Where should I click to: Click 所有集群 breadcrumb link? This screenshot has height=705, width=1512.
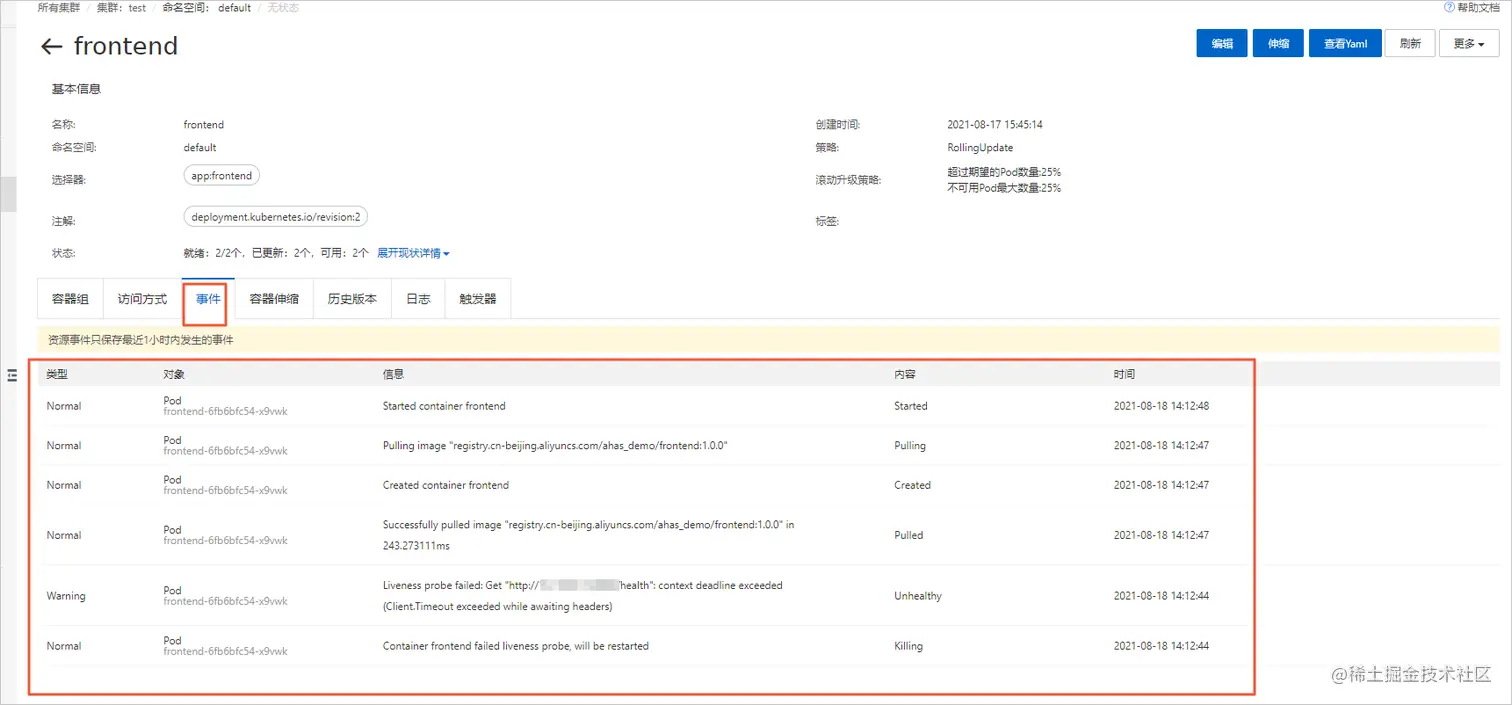(x=59, y=7)
